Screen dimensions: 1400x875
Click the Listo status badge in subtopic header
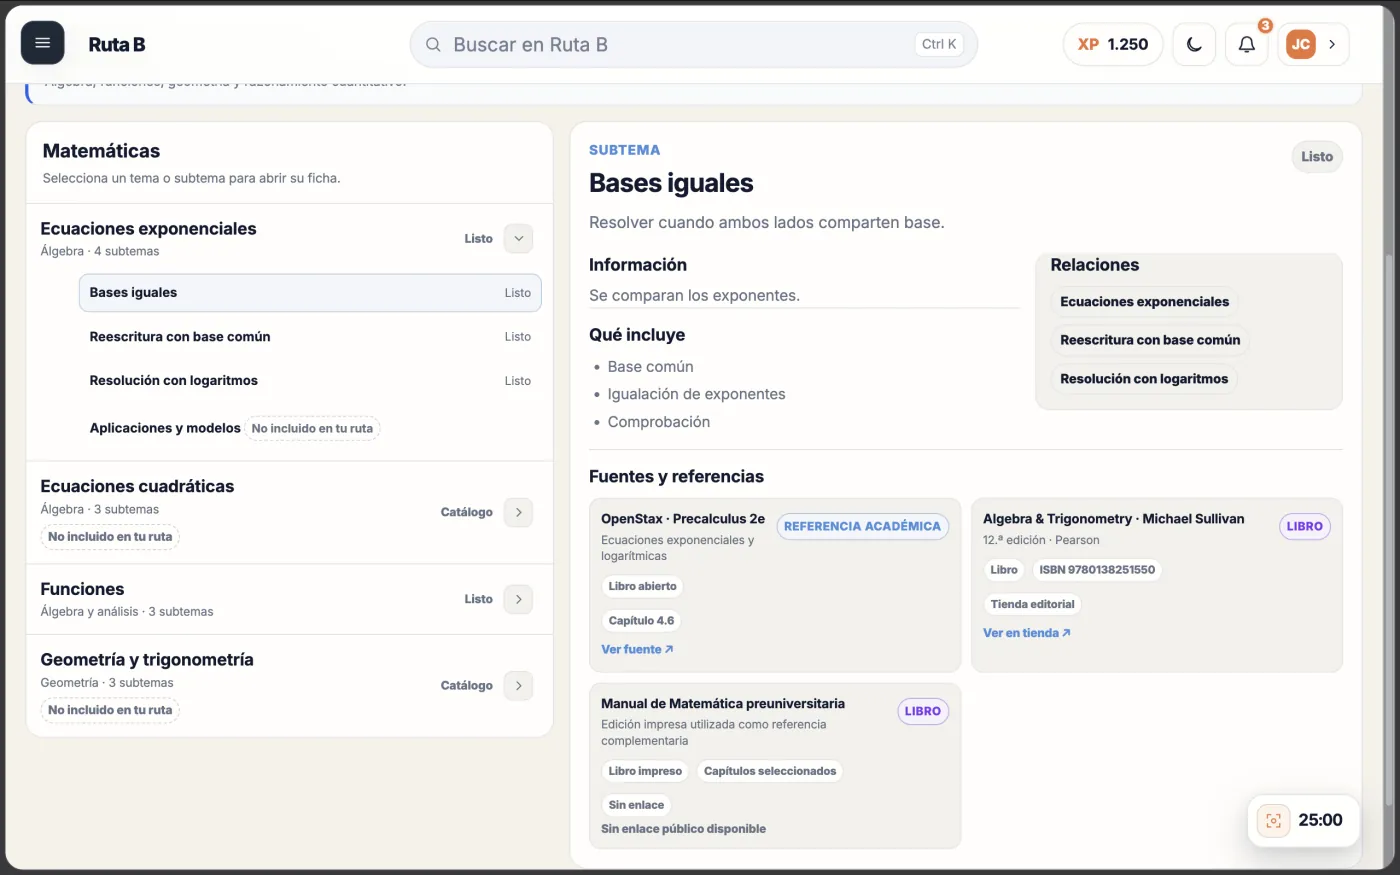pos(1317,157)
